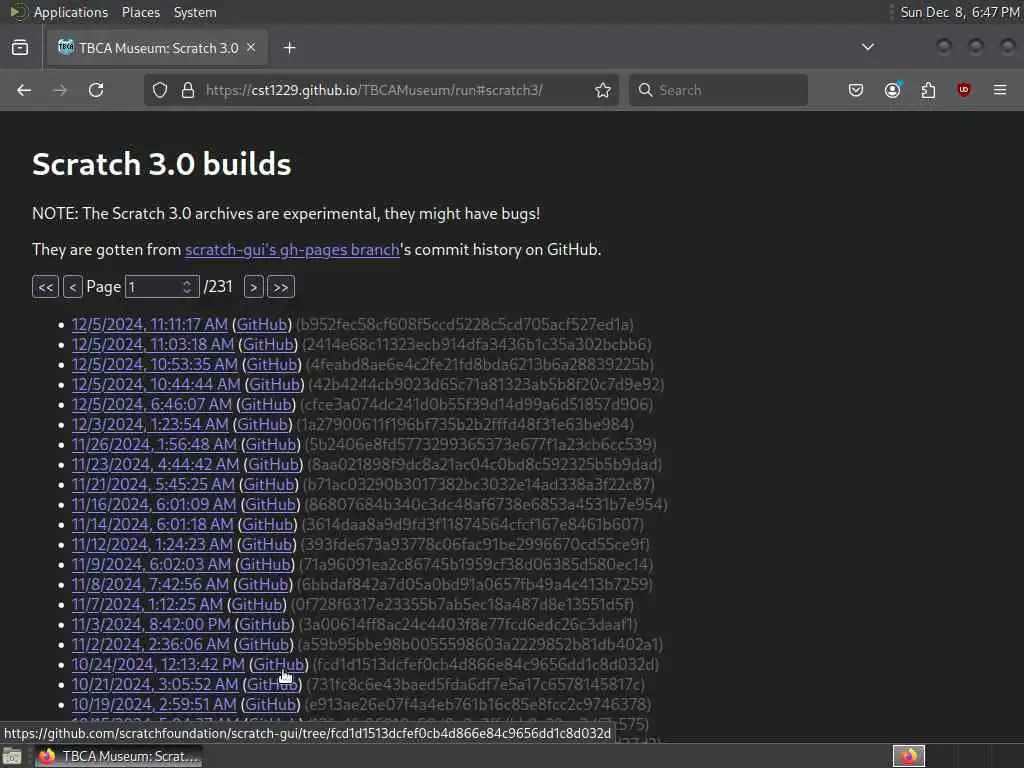
Task: Open GitHub link for 12/5/2024, 11:03:18 AM
Action: [268, 344]
